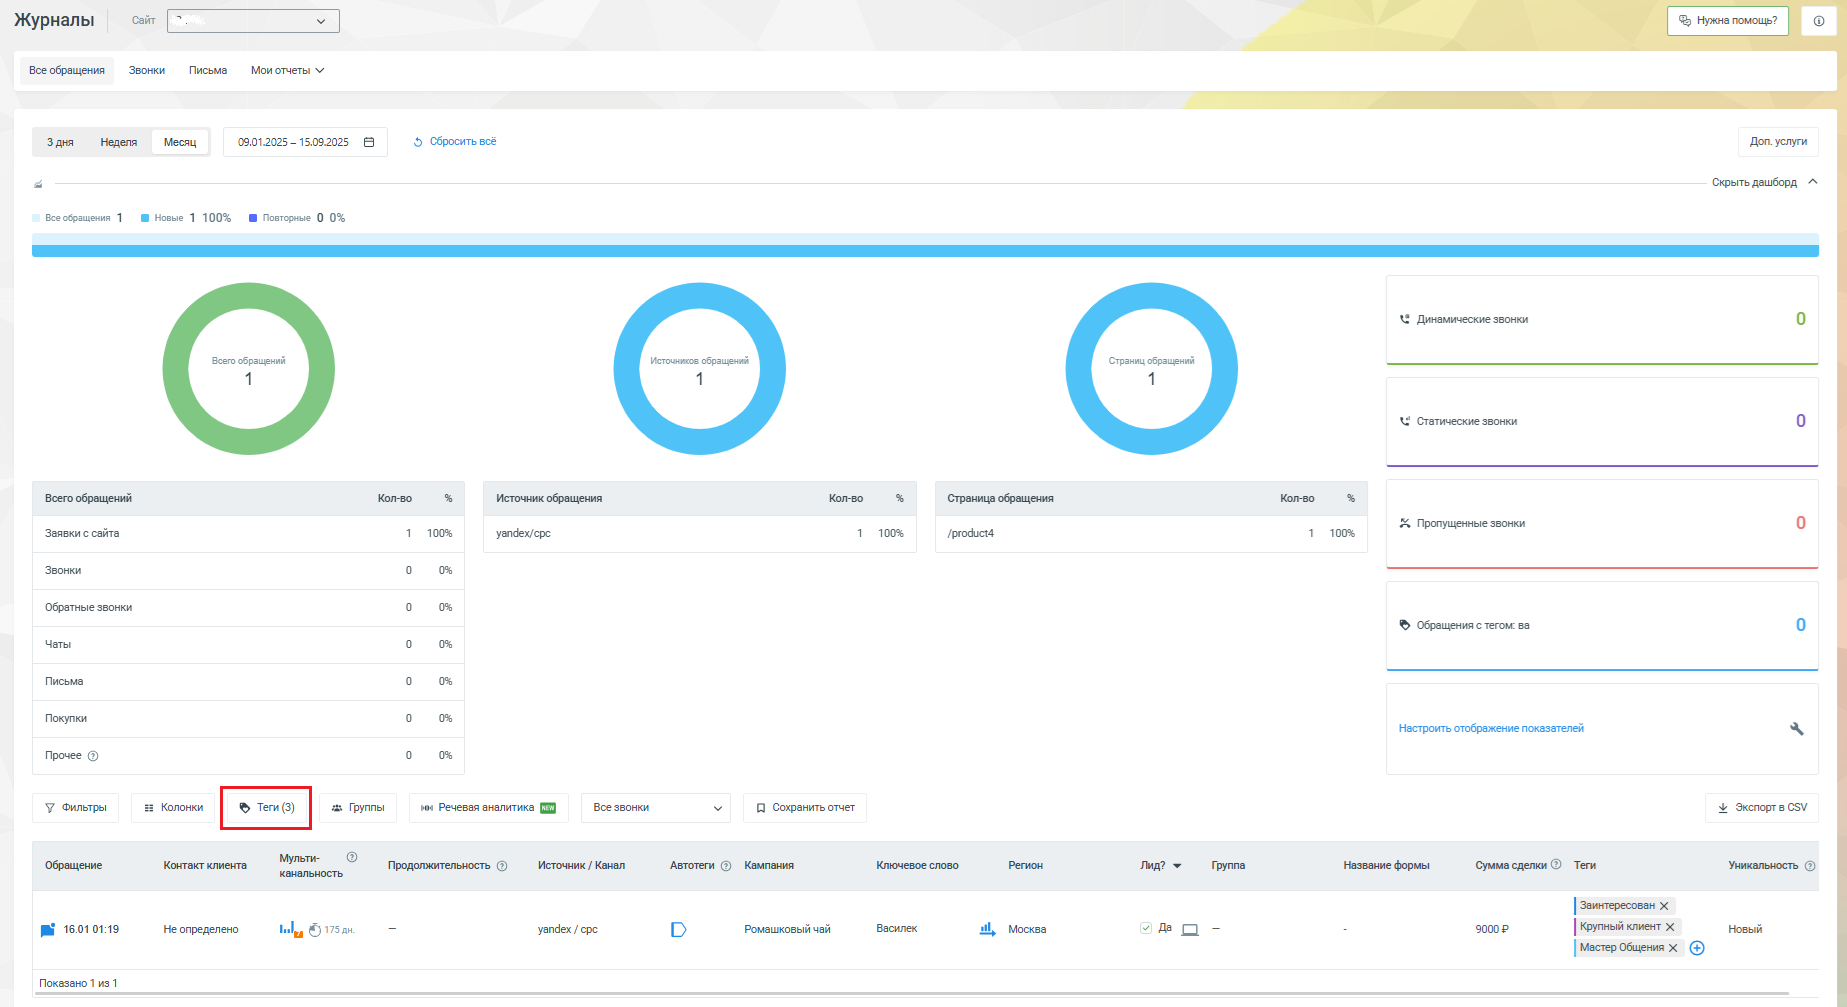Click the chat message icon for 16.01 request
The width and height of the screenshot is (1847, 1007).
pyautogui.click(x=47, y=930)
